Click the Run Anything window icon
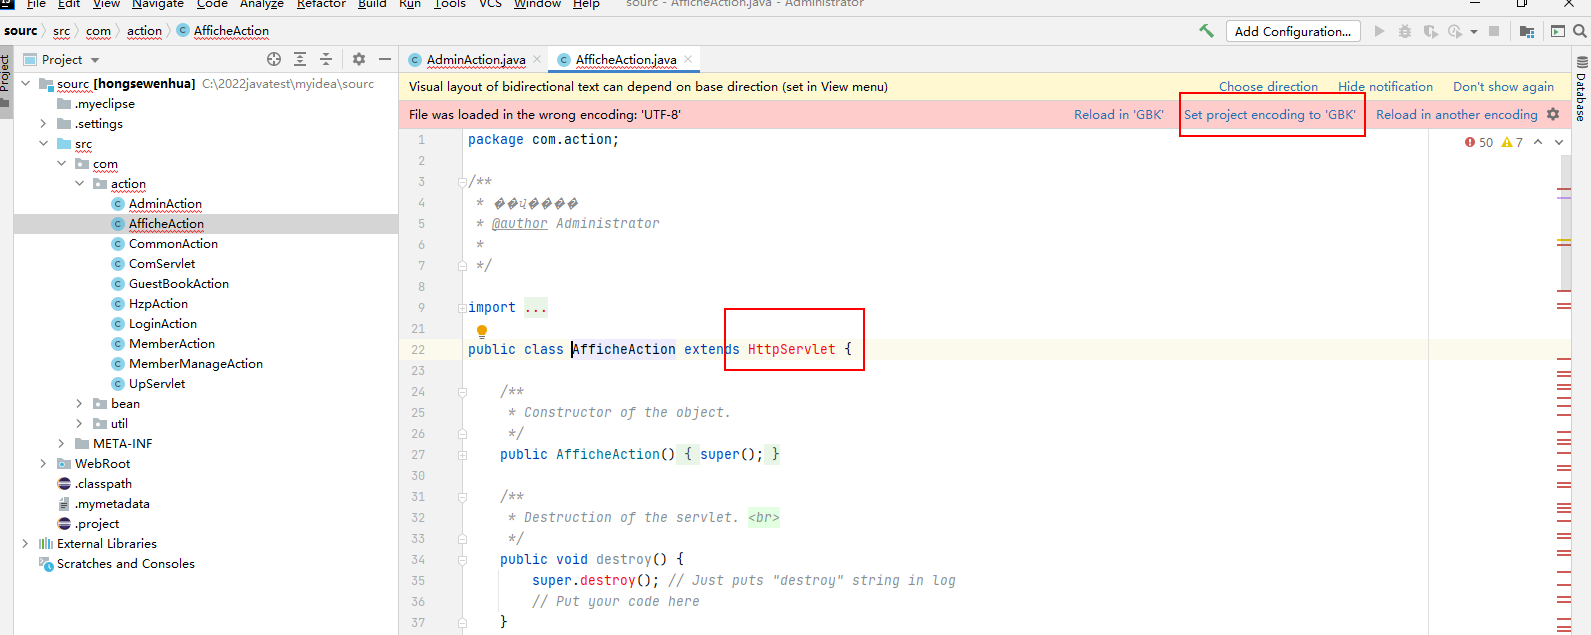Viewport: 1591px width, 635px height. pos(1558,31)
